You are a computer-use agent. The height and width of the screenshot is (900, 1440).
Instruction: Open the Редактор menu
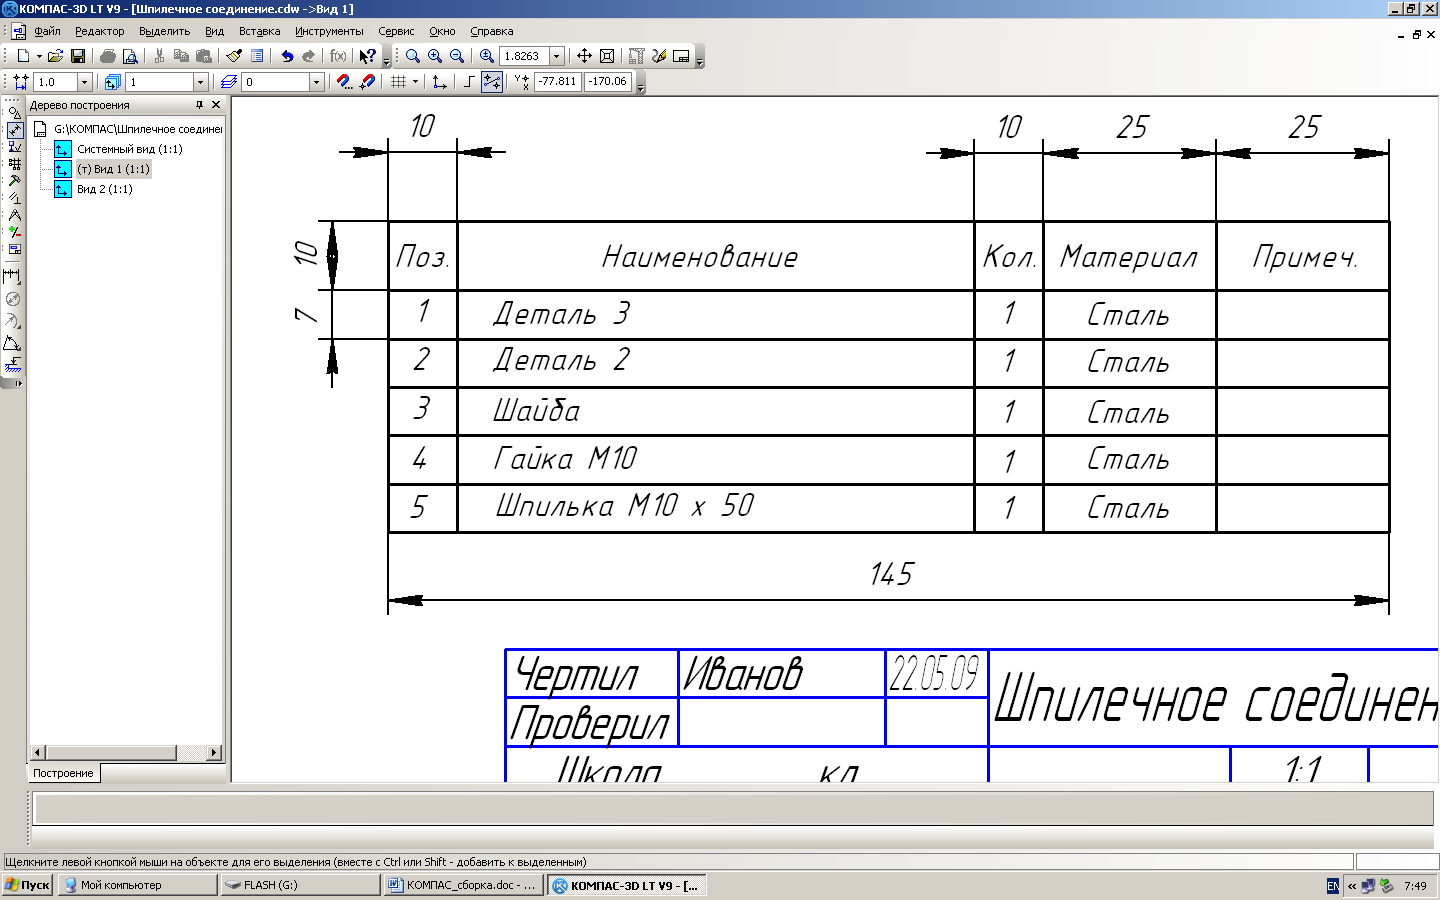click(100, 31)
